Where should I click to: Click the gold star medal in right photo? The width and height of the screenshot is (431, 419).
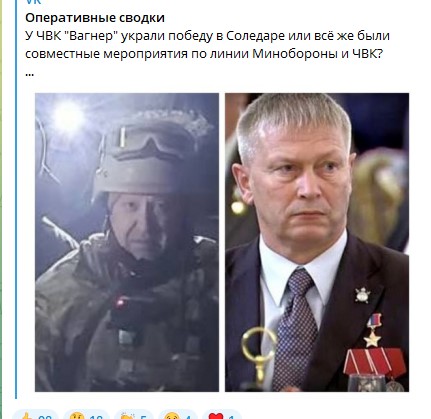click(x=373, y=339)
